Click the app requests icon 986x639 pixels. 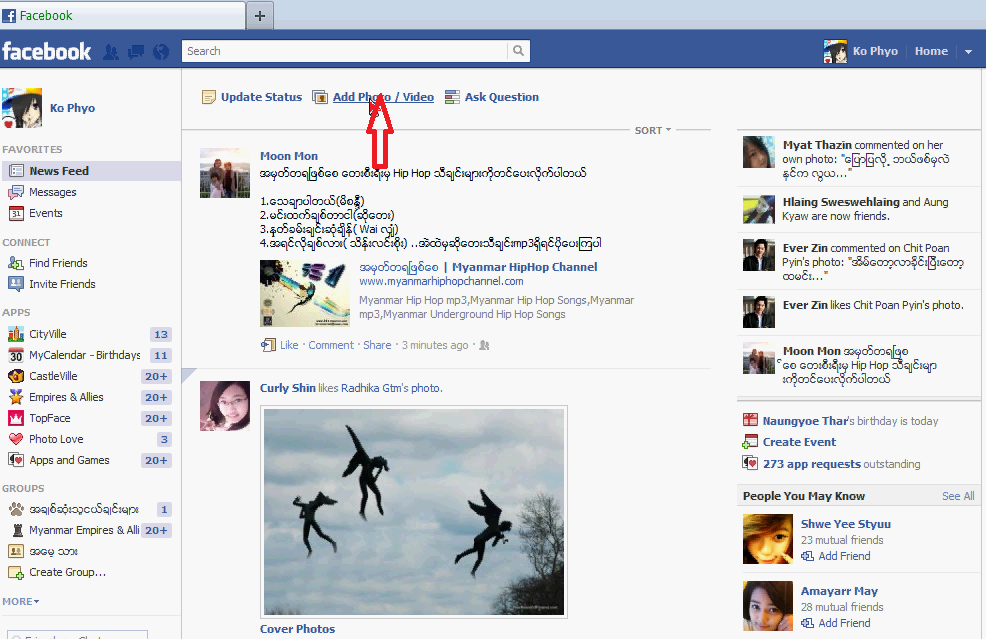coord(750,464)
